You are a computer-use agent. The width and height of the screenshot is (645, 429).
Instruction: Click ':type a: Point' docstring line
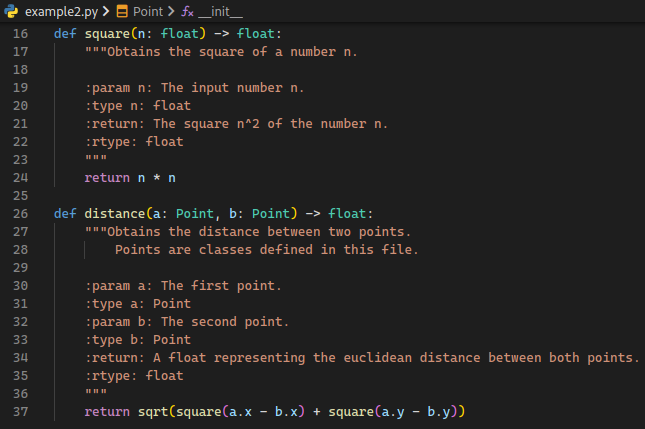click(x=138, y=304)
